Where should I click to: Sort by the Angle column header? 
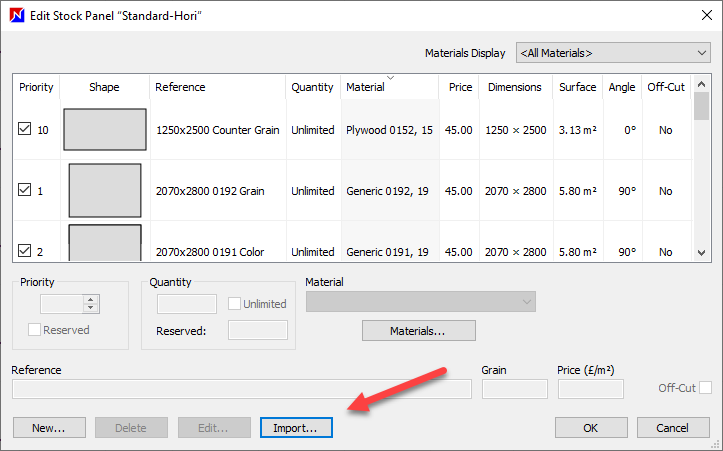tap(622, 87)
